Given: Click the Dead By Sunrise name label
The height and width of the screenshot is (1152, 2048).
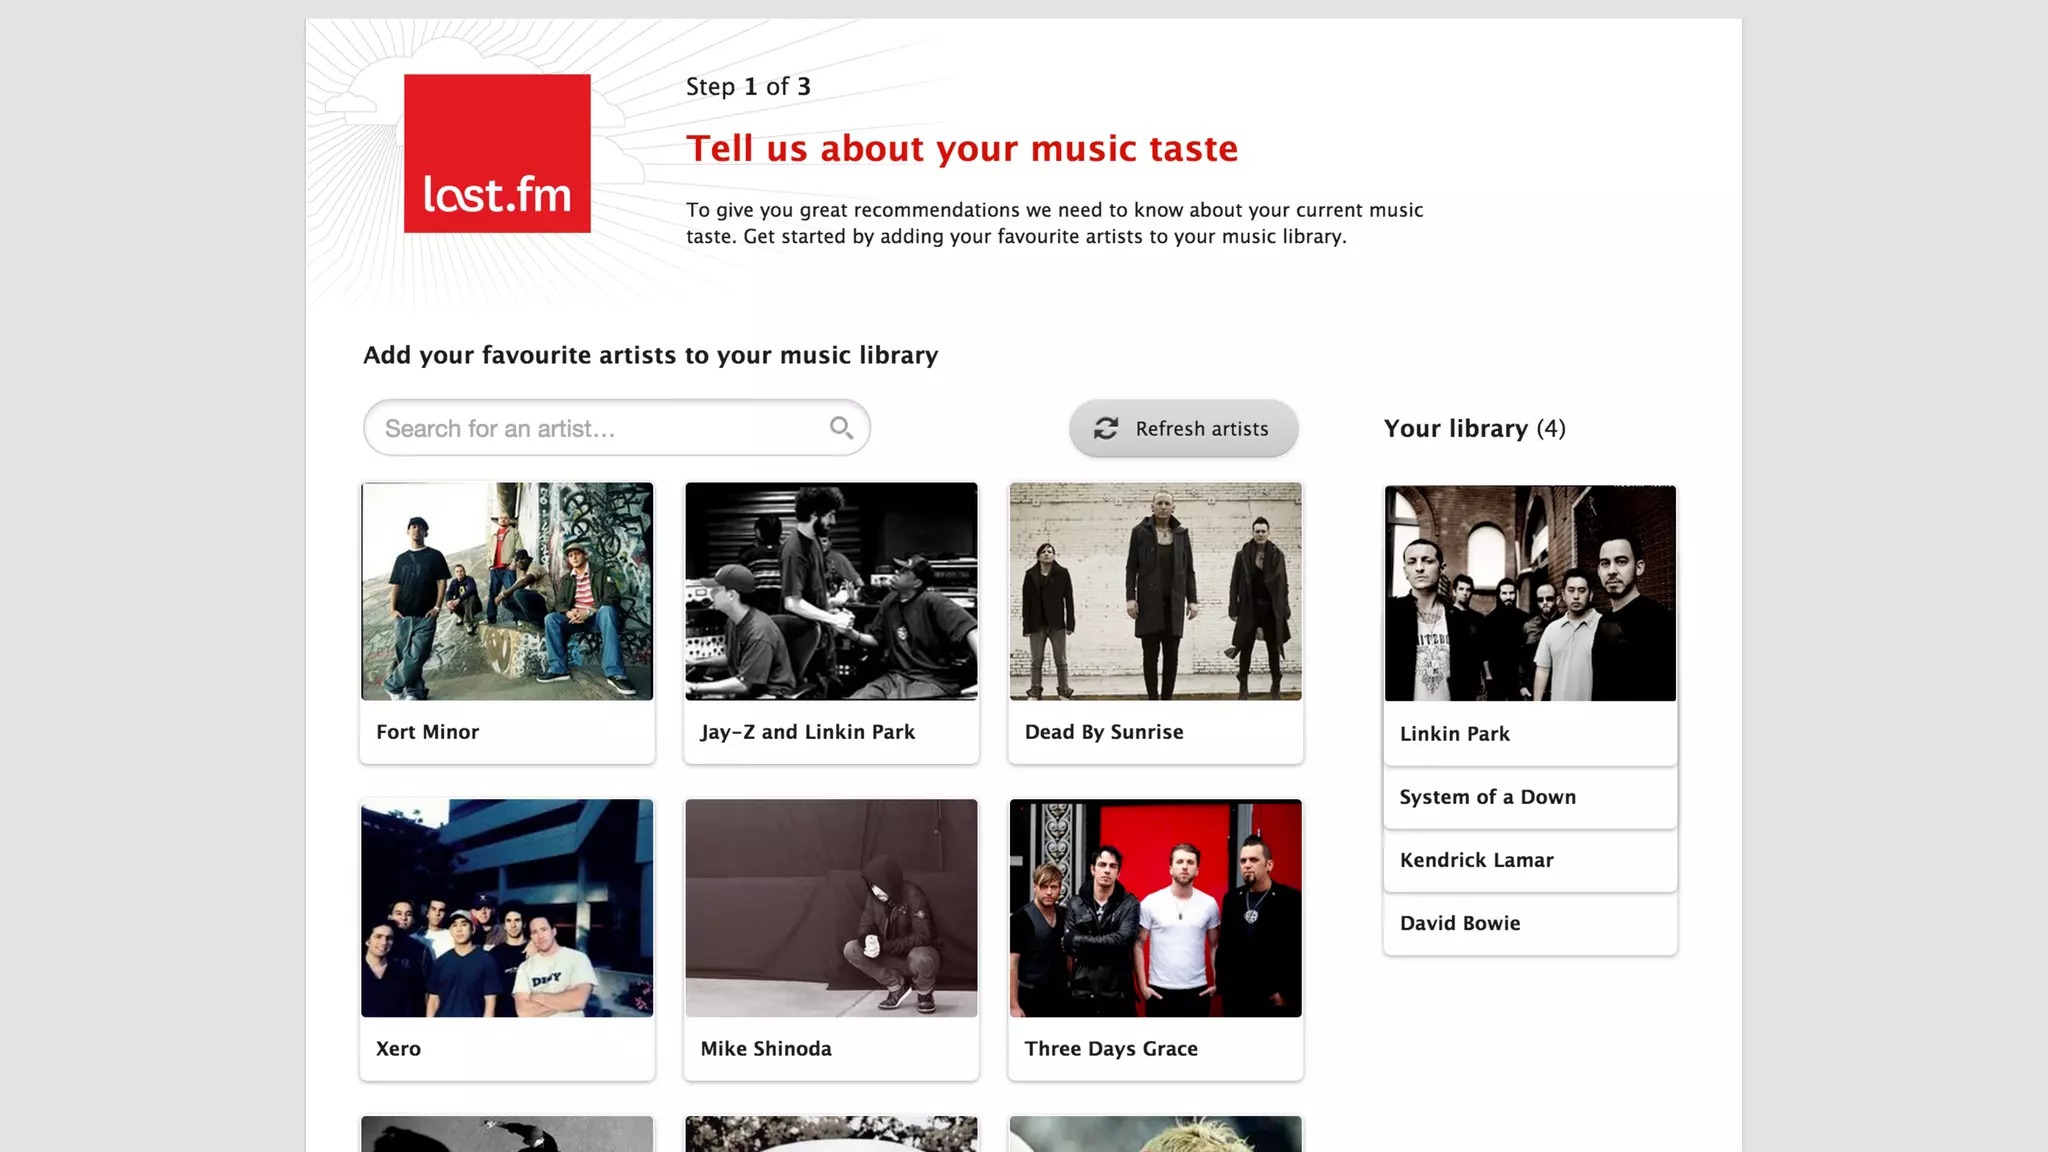Looking at the screenshot, I should [x=1104, y=732].
